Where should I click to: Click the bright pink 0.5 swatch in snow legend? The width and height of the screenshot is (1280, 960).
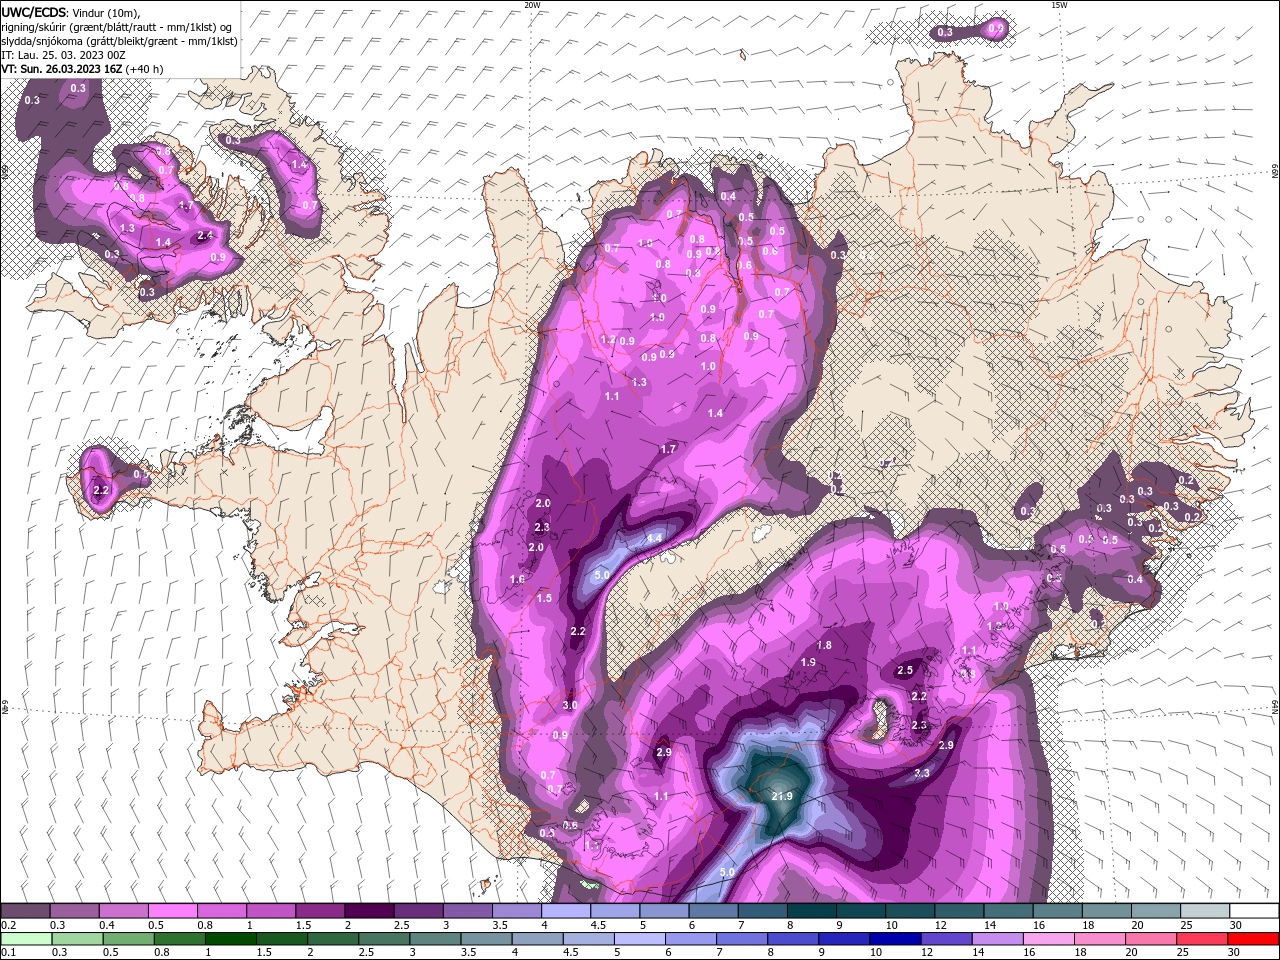172,911
